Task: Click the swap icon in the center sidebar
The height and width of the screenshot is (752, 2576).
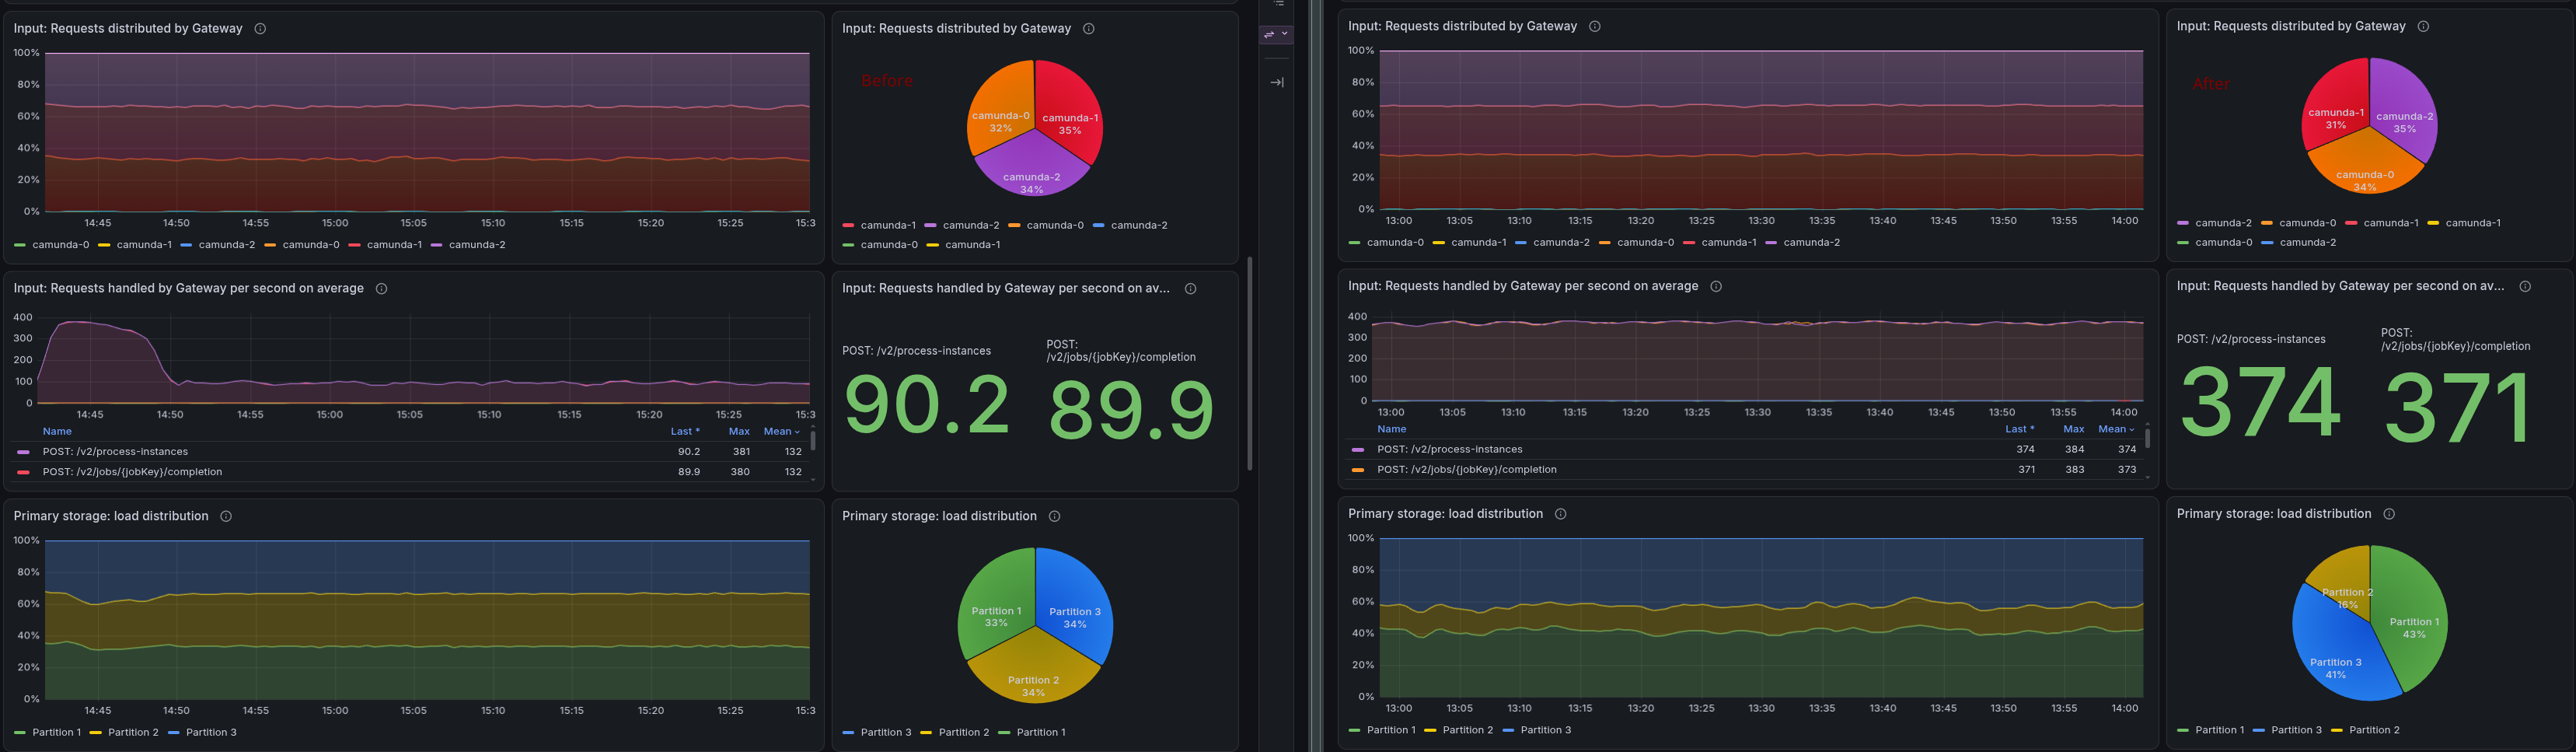Action: (1269, 34)
